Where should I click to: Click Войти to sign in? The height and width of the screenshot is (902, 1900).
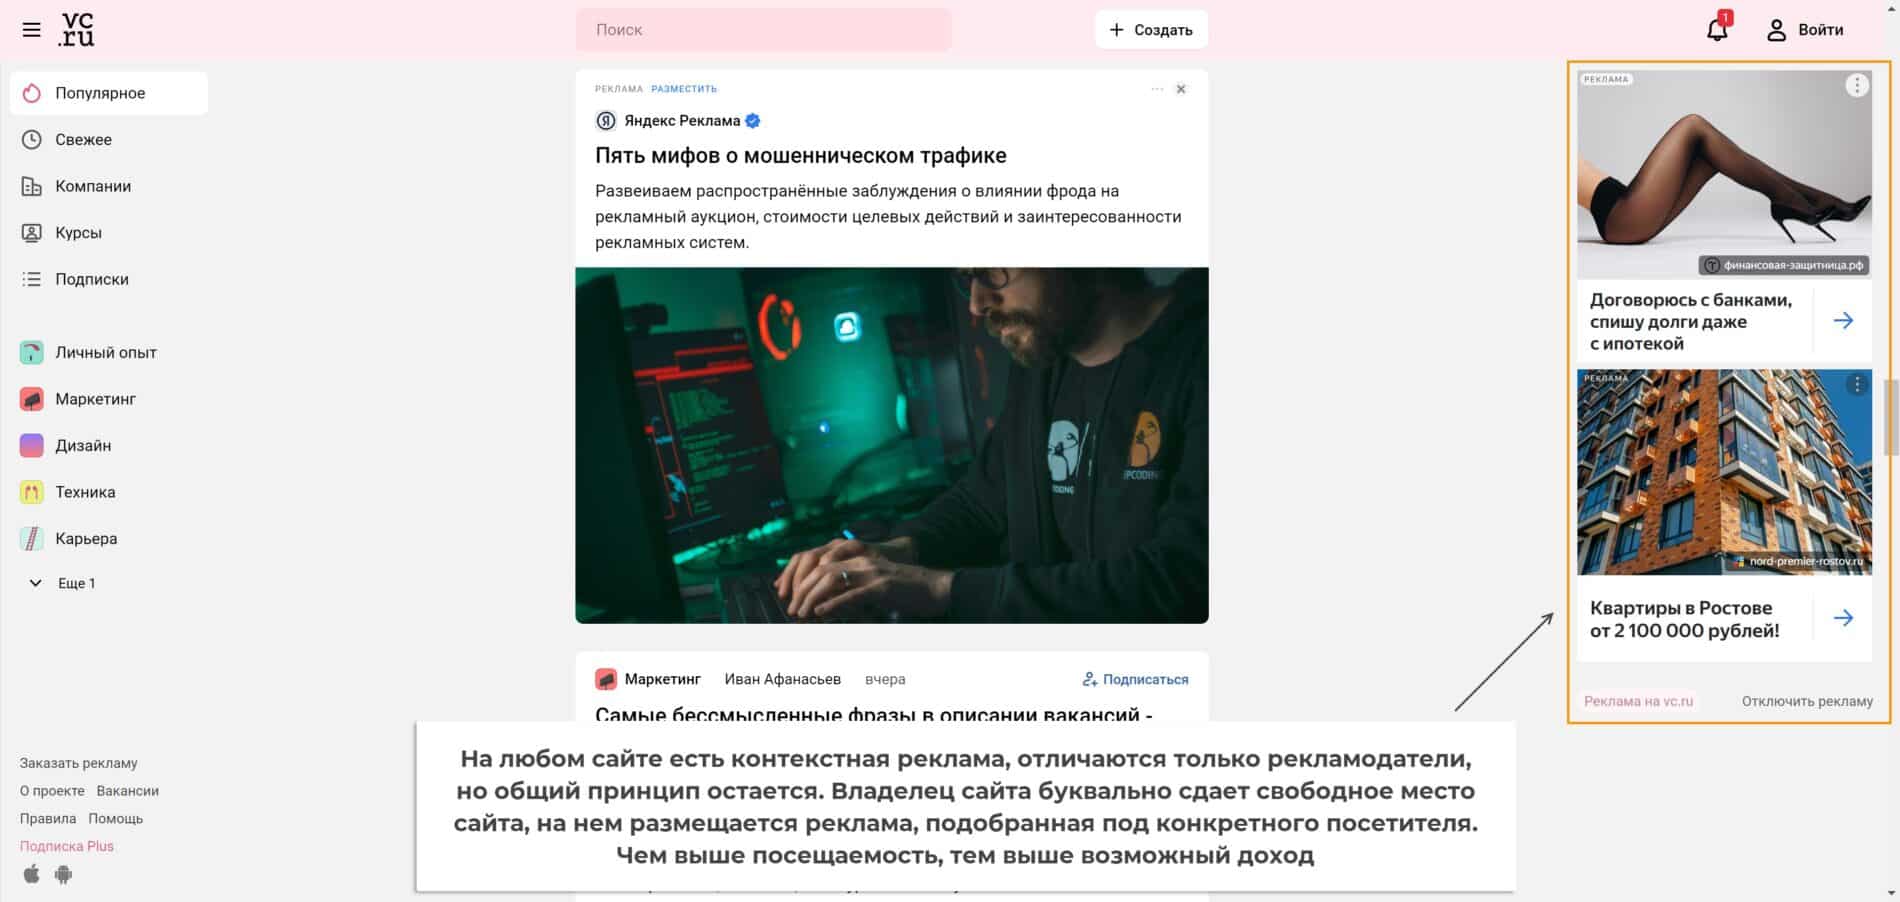click(x=1805, y=30)
